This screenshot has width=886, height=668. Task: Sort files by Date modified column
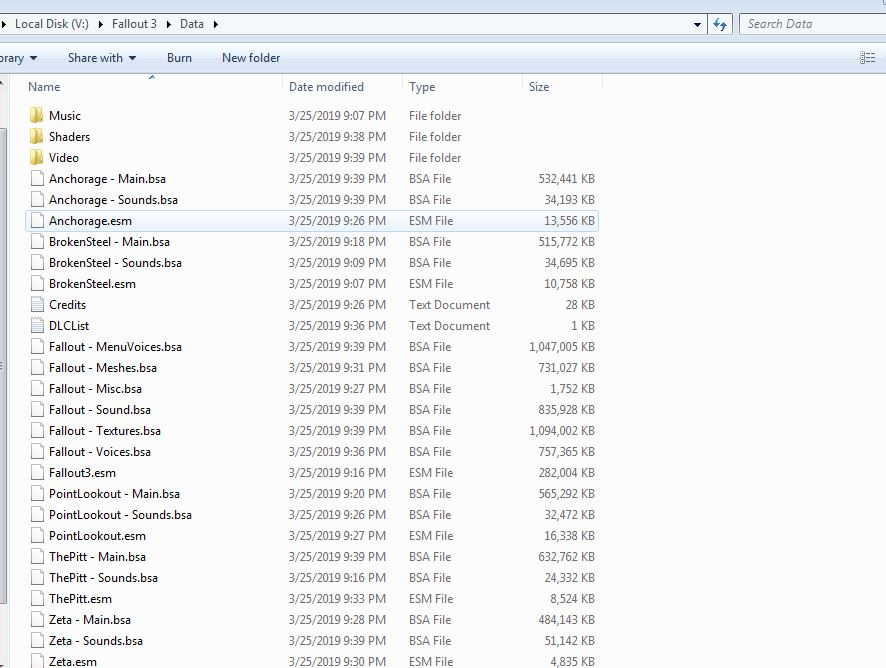(x=326, y=86)
